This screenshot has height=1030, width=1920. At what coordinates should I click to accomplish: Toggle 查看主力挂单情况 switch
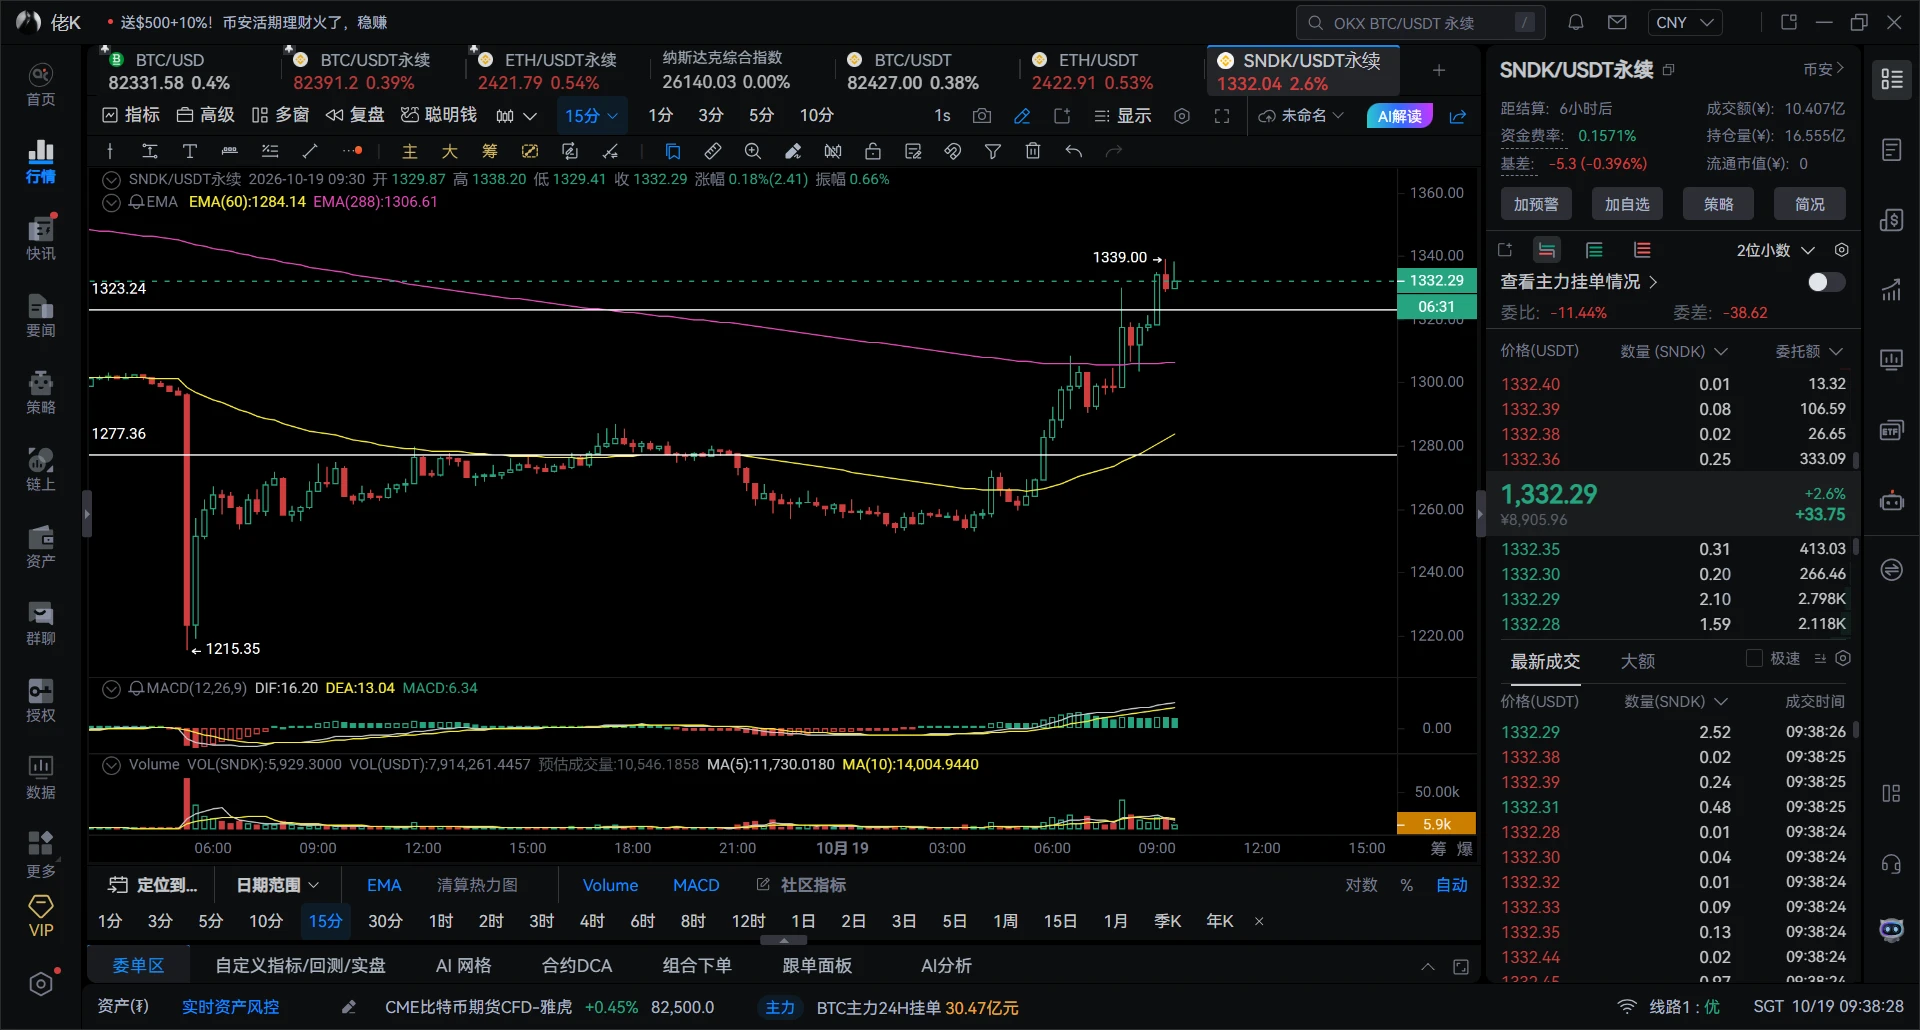click(1826, 282)
